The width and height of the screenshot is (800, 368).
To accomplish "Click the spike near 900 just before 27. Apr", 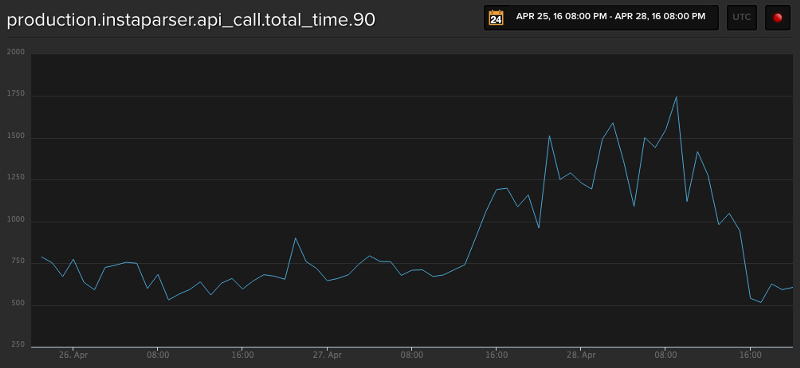I will point(295,238).
